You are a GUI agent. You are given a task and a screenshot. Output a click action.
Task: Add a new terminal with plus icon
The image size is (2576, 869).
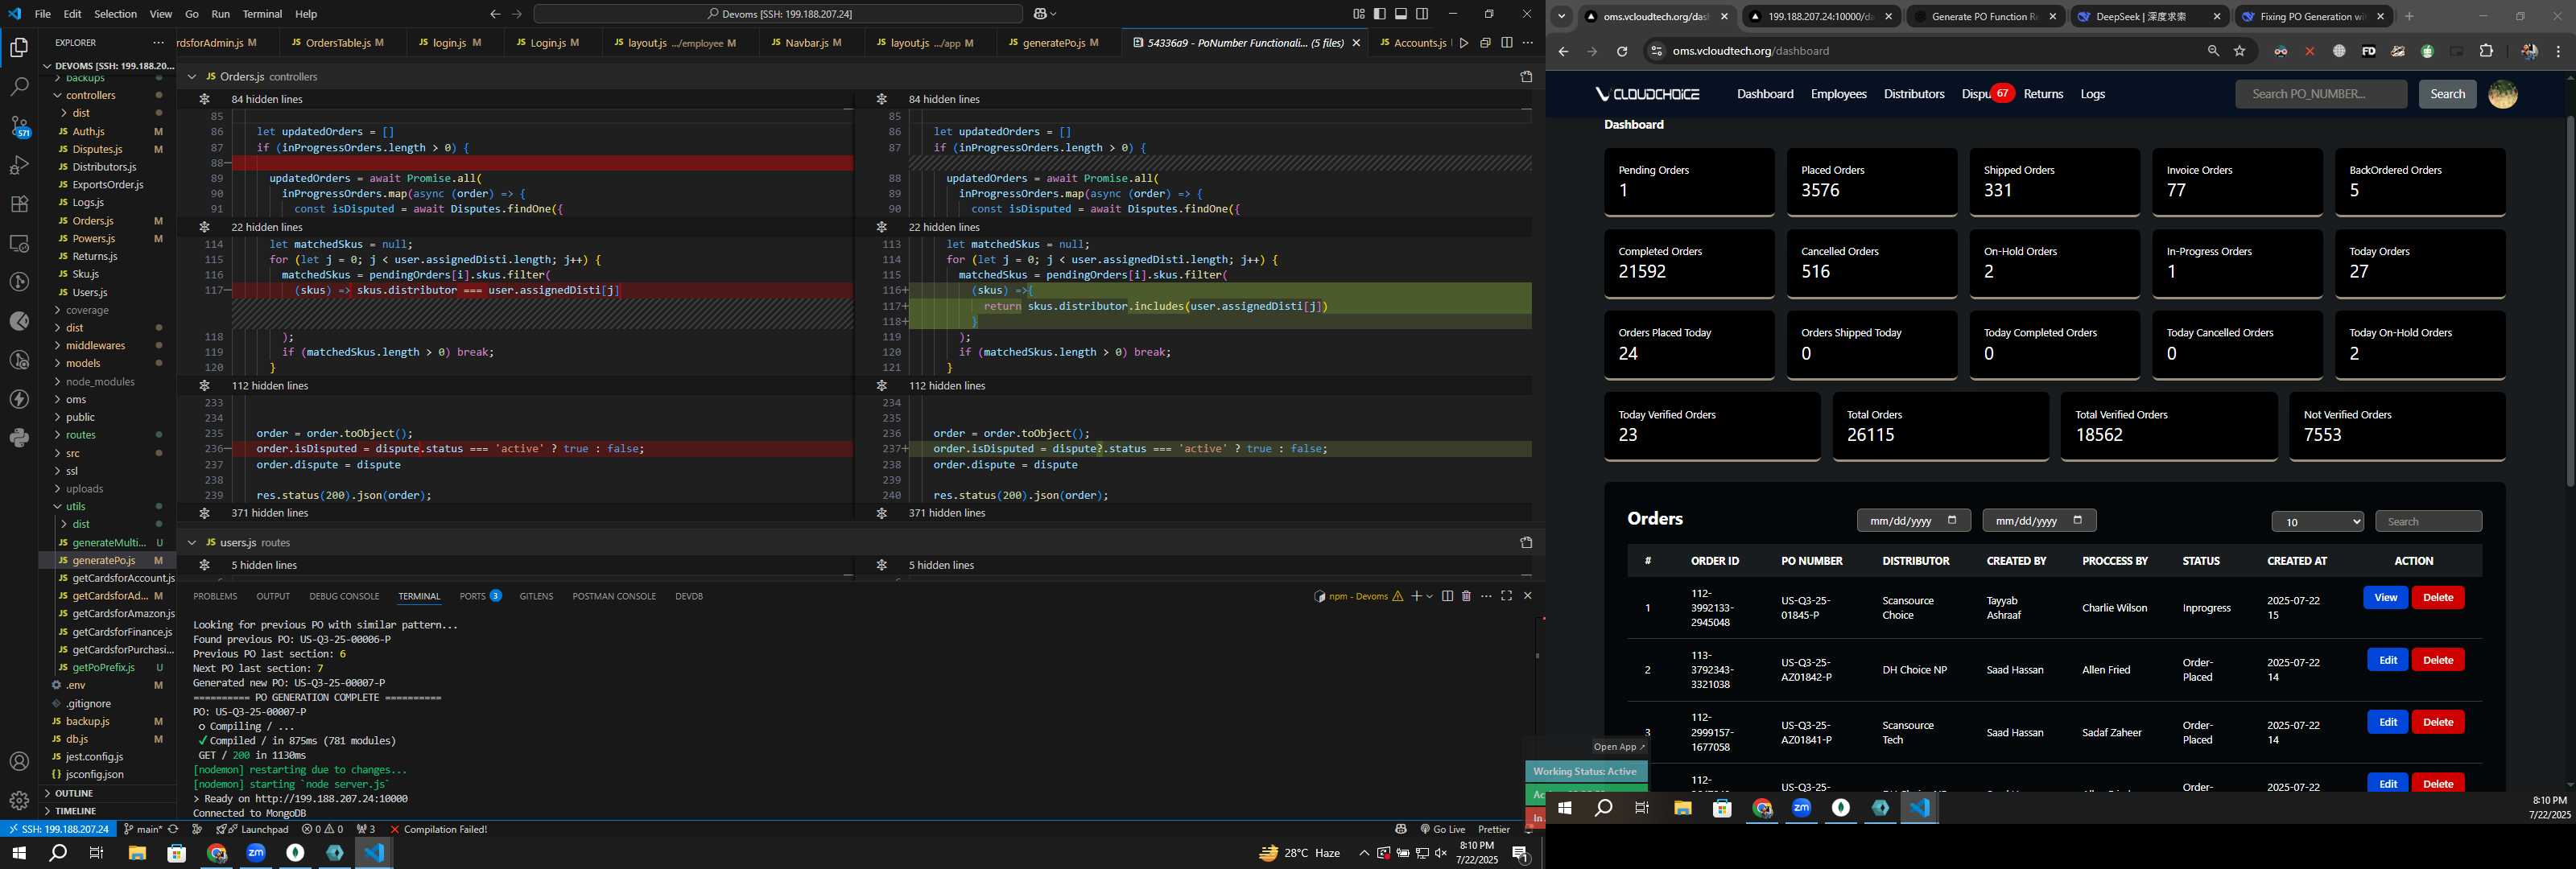click(1416, 596)
